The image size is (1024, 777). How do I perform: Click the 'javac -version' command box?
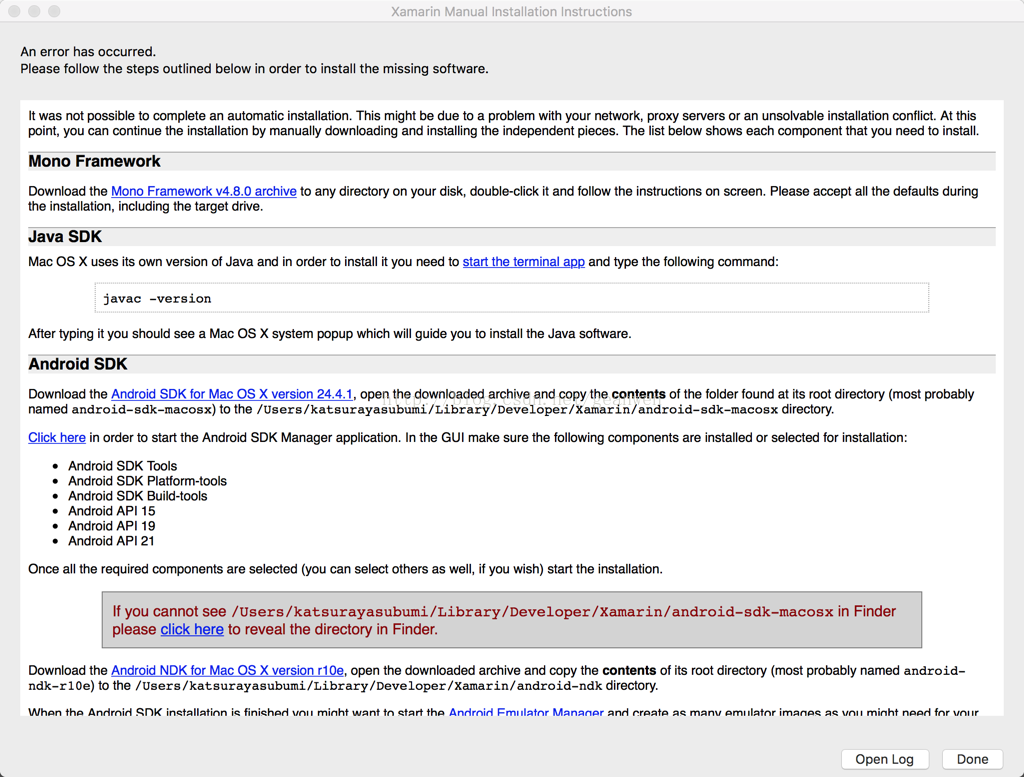[x=511, y=298]
